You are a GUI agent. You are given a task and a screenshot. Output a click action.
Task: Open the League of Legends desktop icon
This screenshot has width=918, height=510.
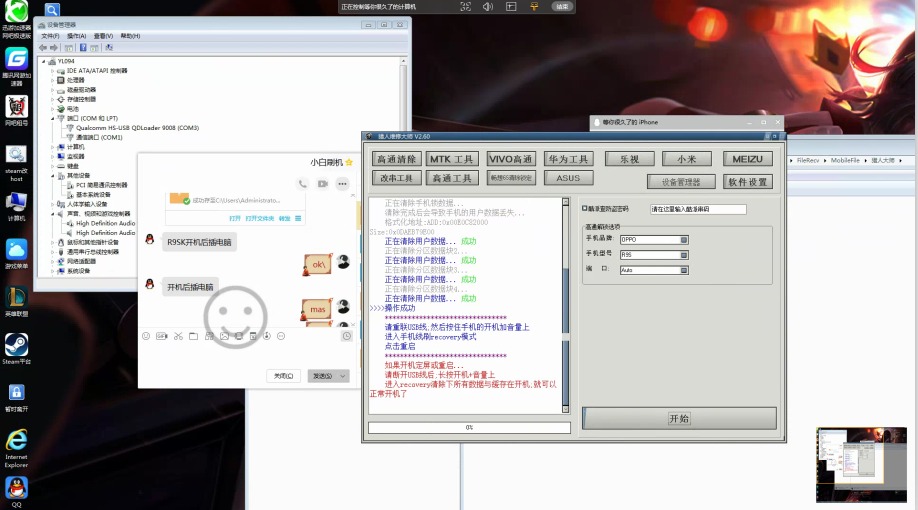tap(16, 301)
